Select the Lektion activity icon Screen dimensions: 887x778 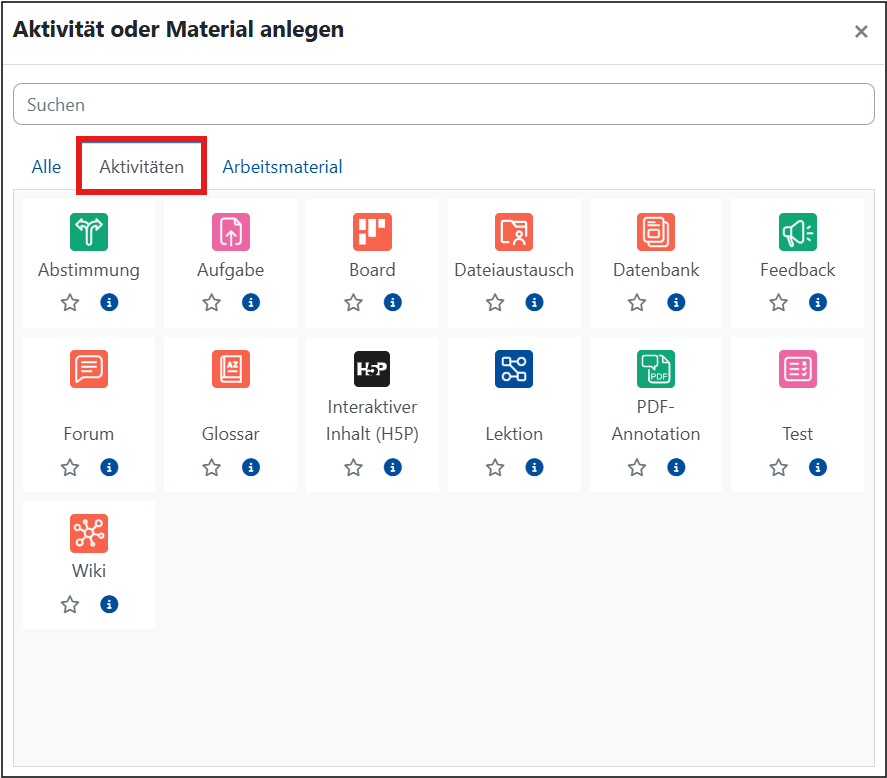514,369
